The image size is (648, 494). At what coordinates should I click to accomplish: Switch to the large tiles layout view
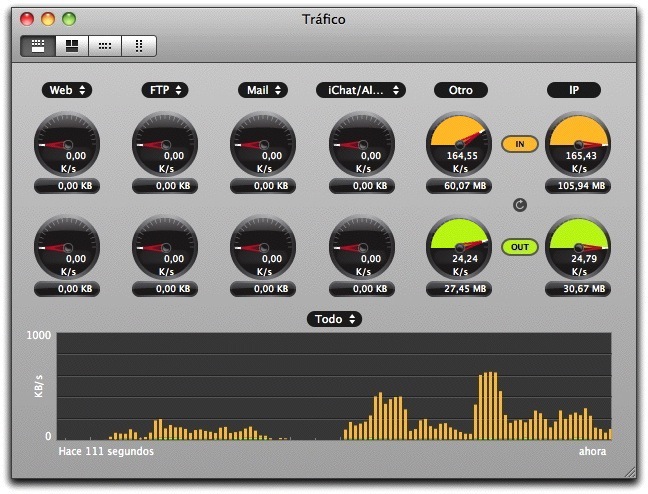click(x=72, y=45)
